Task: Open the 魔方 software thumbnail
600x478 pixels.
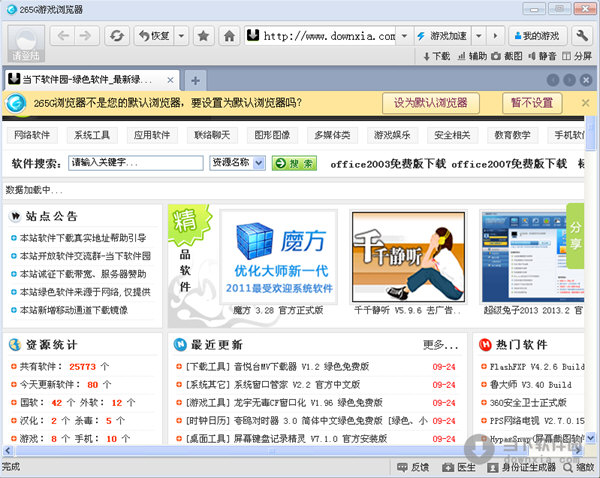Action: (x=279, y=257)
